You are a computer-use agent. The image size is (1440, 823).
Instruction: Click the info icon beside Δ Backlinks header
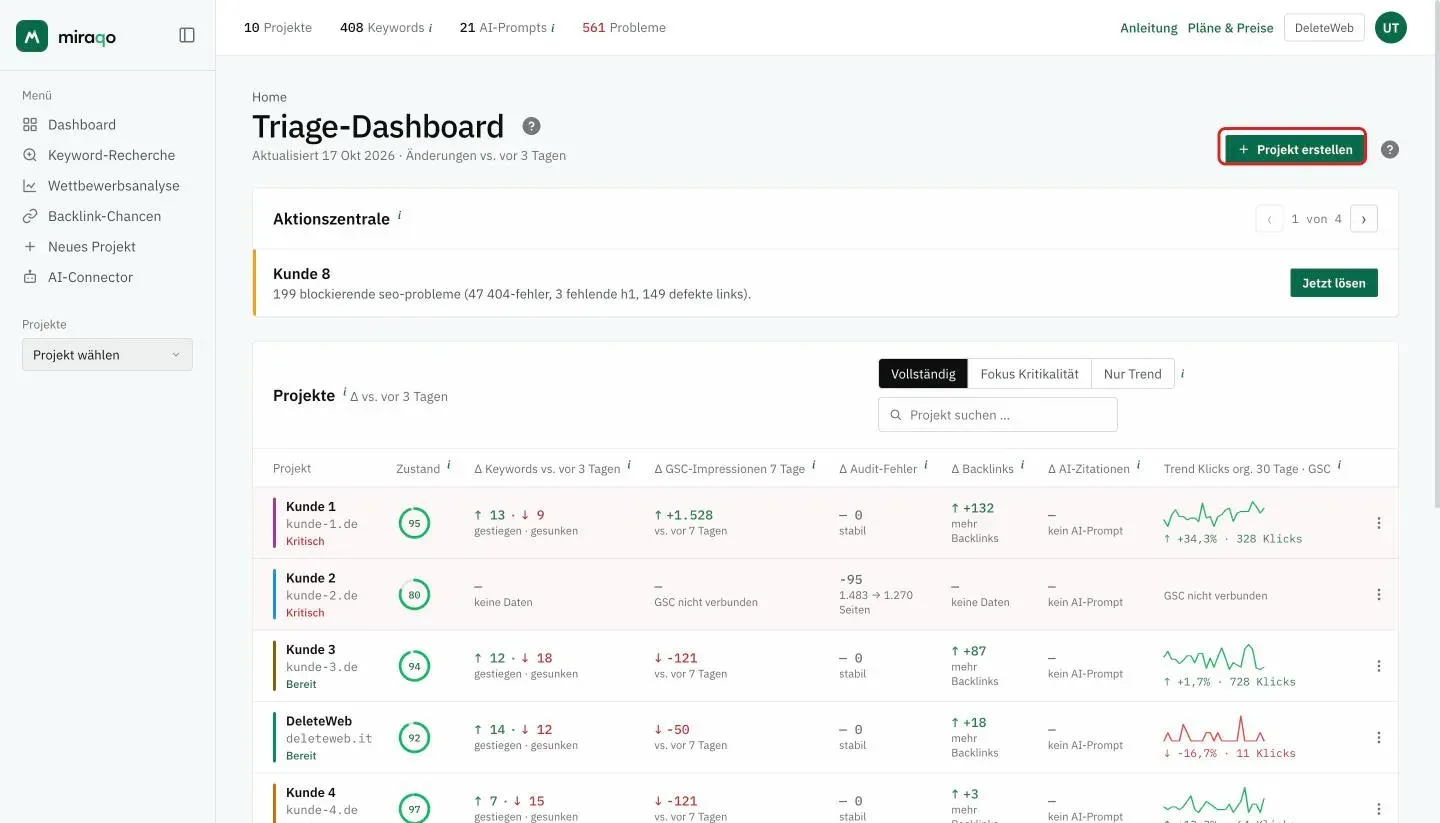pos(1022,465)
